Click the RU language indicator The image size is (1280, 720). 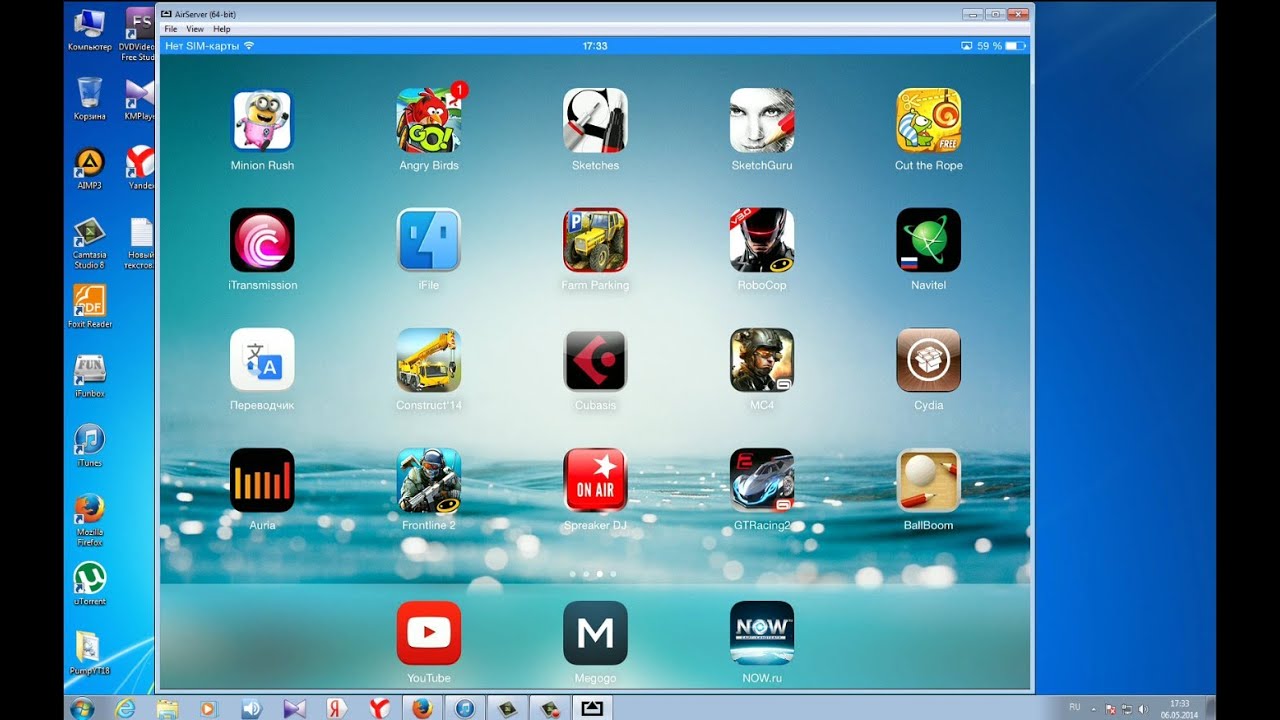click(x=1074, y=707)
